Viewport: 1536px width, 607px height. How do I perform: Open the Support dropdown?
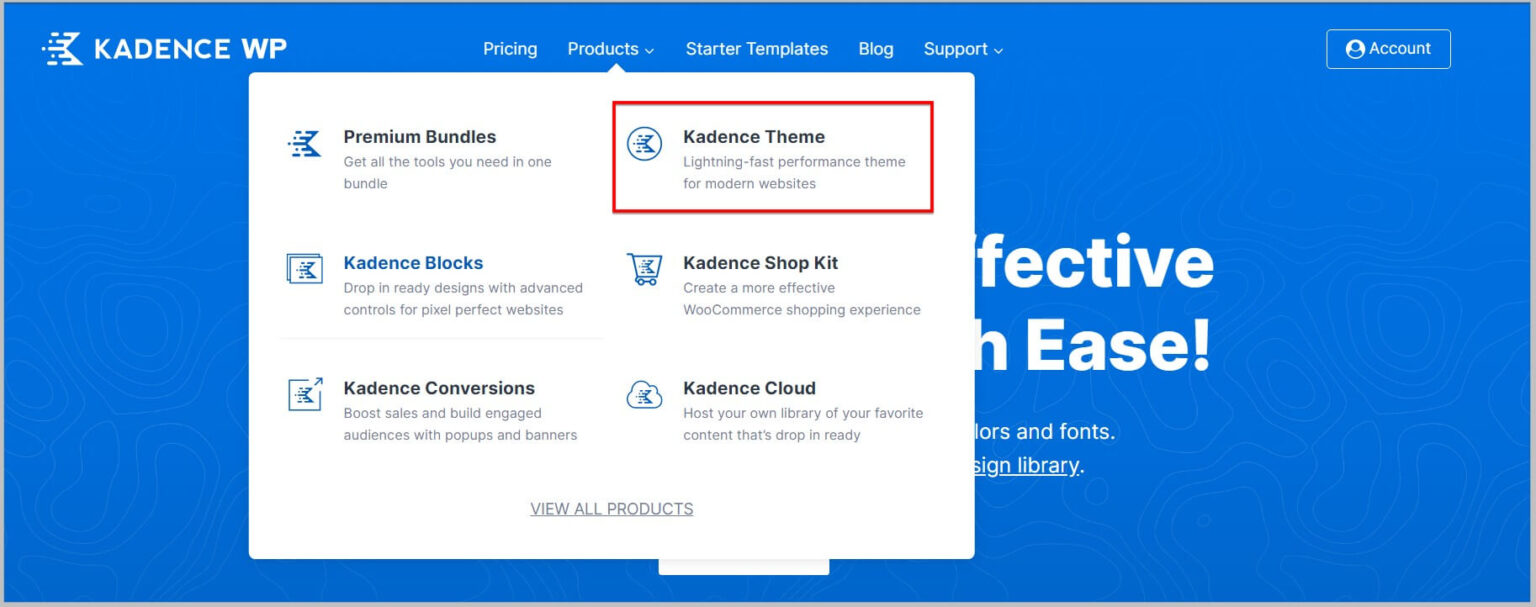955,48
